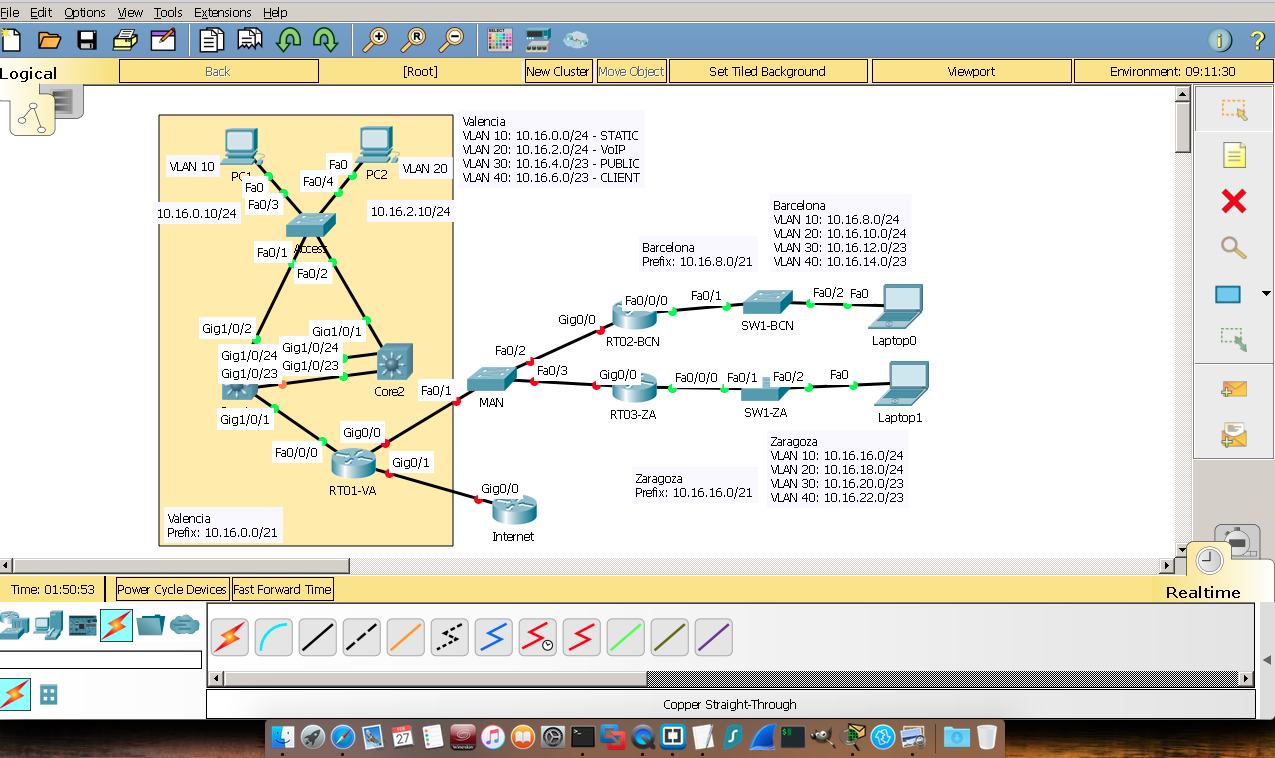1275x758 pixels.
Task: Click the Environment: 09:11:30 button
Action: click(x=1172, y=71)
